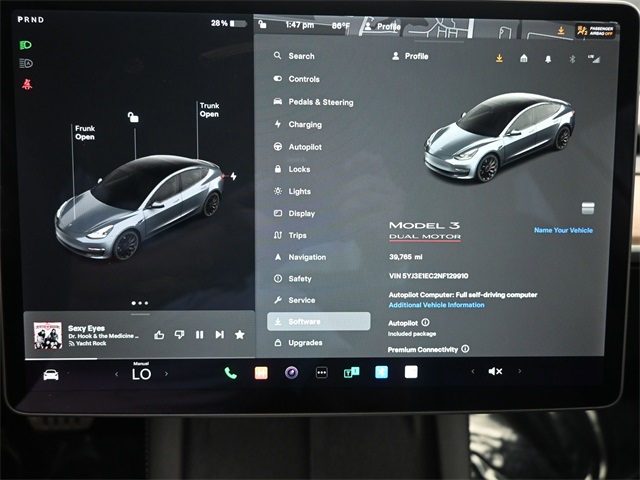Viewport: 640px width, 480px height.
Task: Tap the Profile button in settings panel
Action: [x=410, y=56]
